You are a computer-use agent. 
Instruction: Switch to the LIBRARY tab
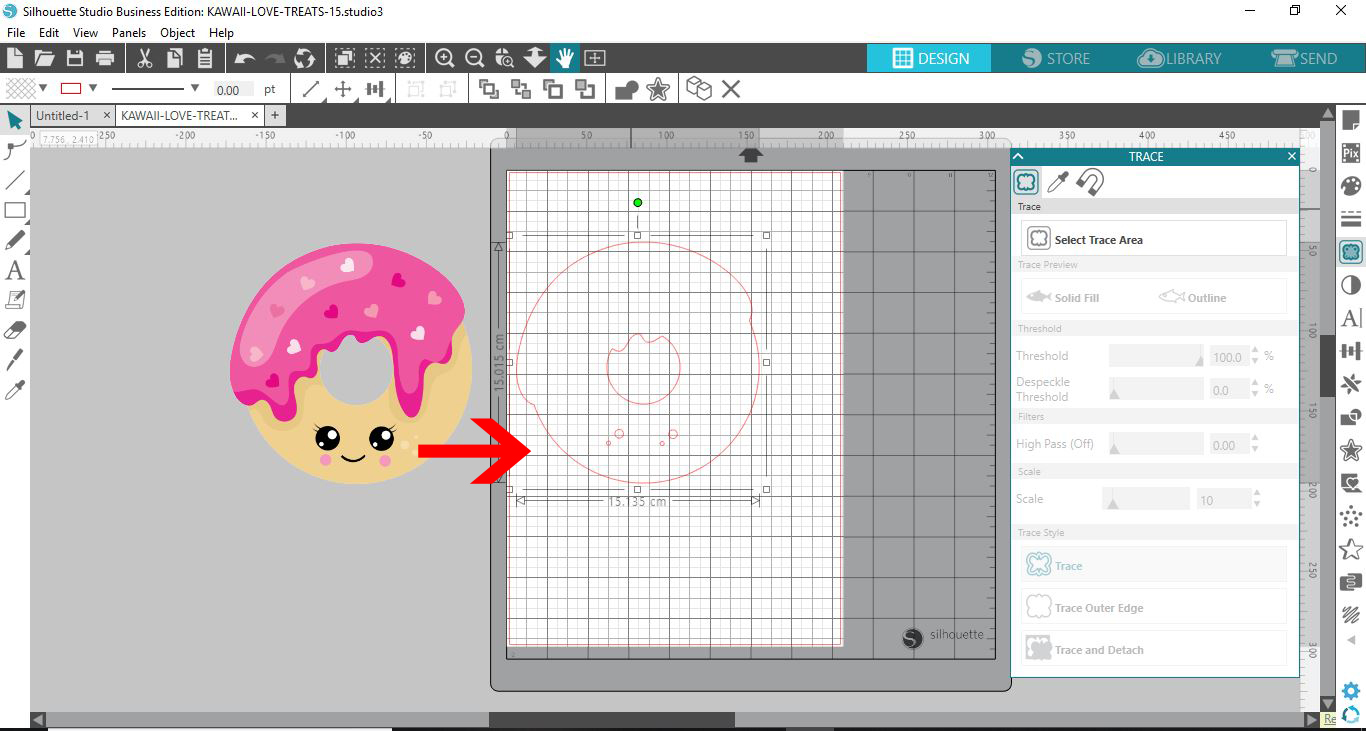click(x=1180, y=58)
